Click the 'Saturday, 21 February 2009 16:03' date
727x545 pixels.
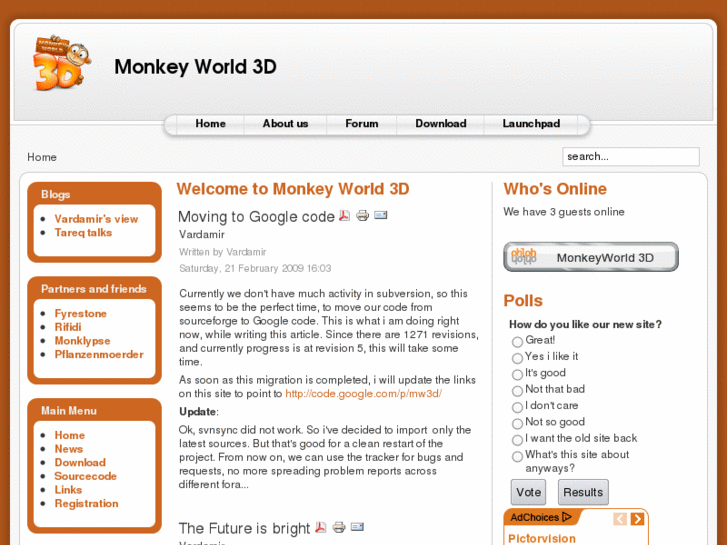click(x=255, y=269)
